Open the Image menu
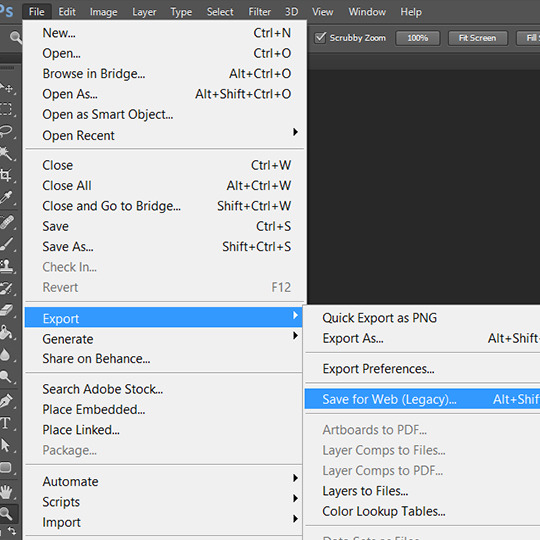This screenshot has height=540, width=540. pos(103,12)
